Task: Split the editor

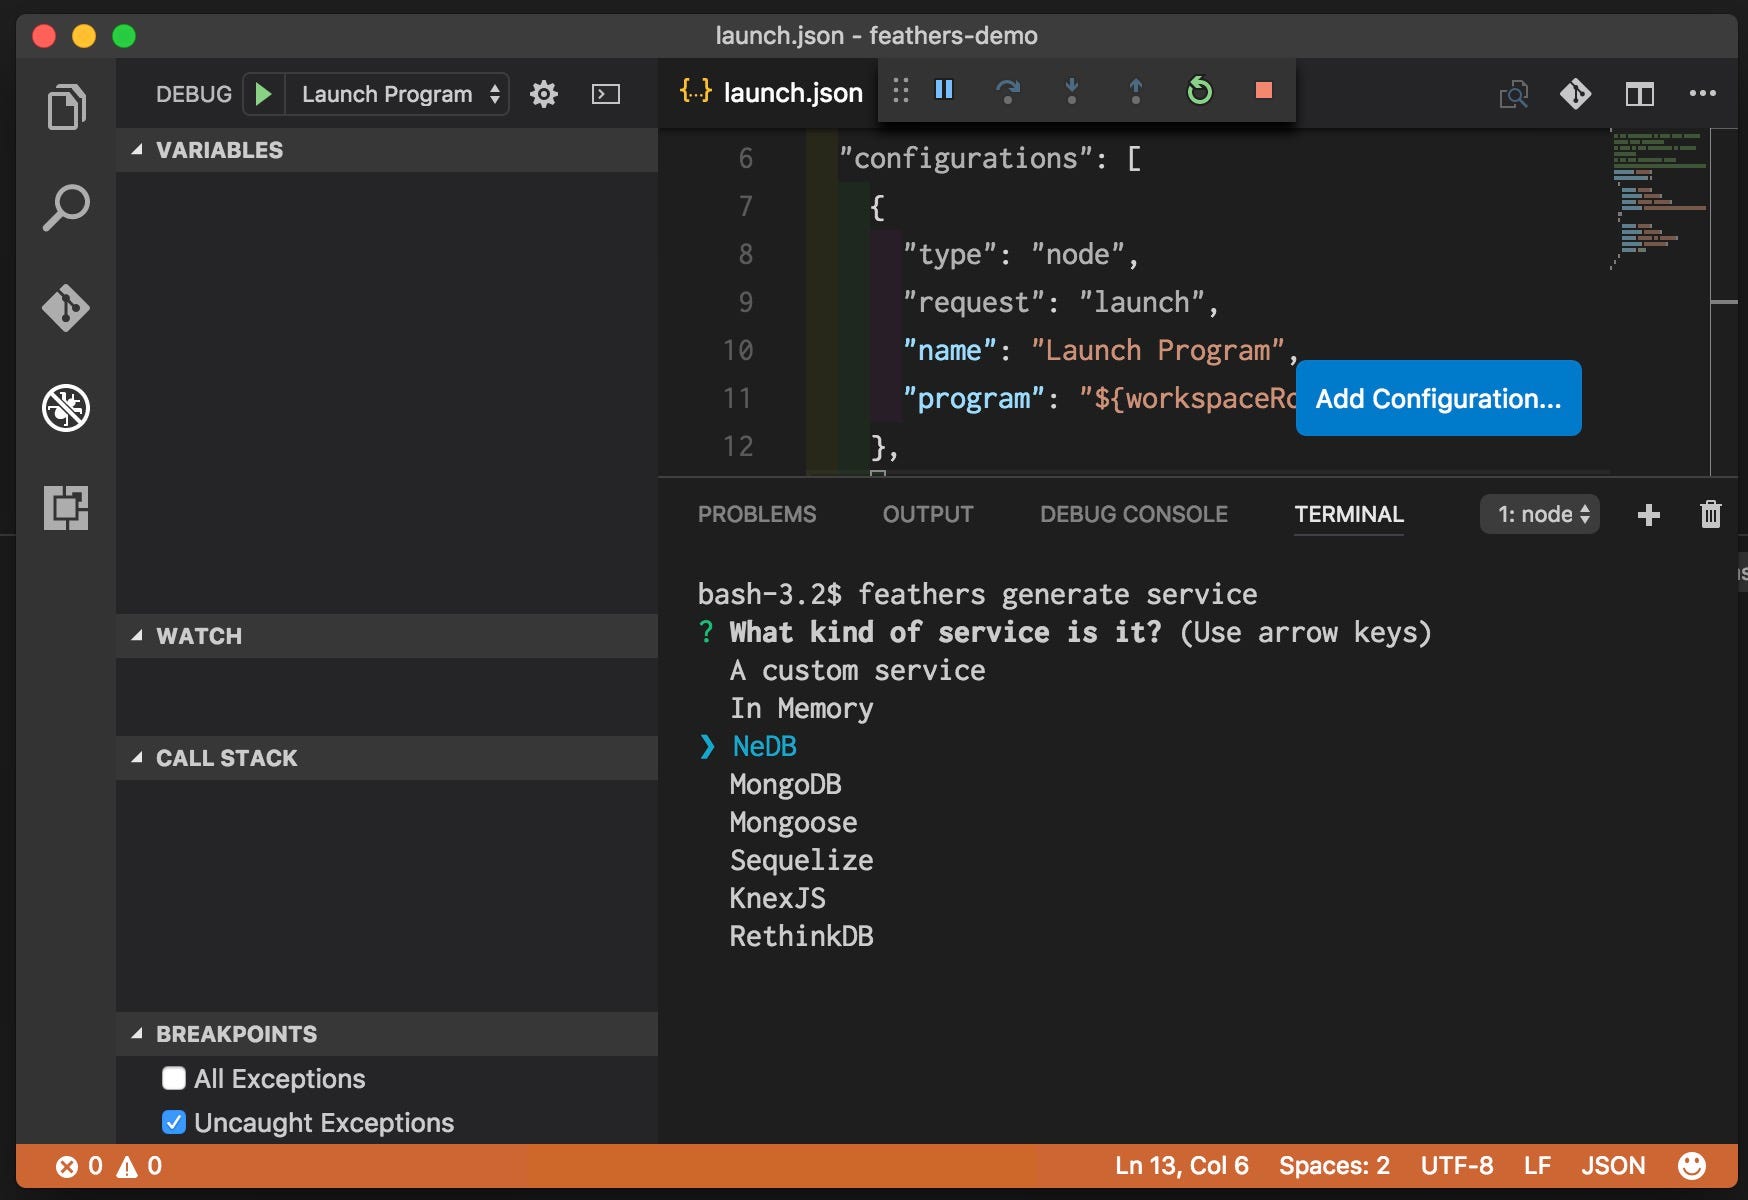Action: pyautogui.click(x=1640, y=94)
